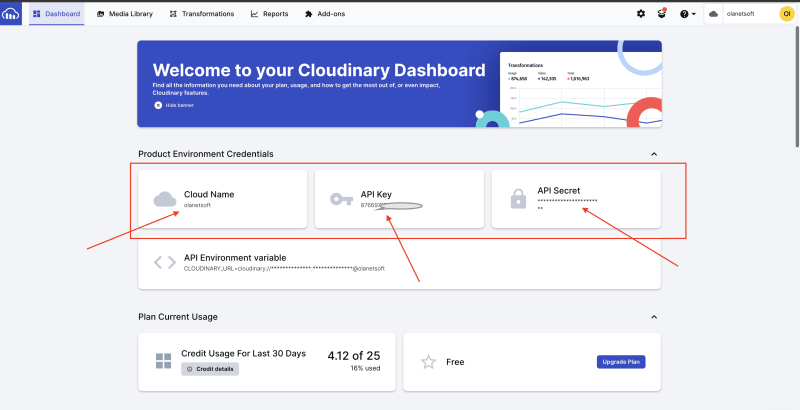This screenshot has height=410, width=800.
Task: Click the notifications mascot icon
Action: 662,14
